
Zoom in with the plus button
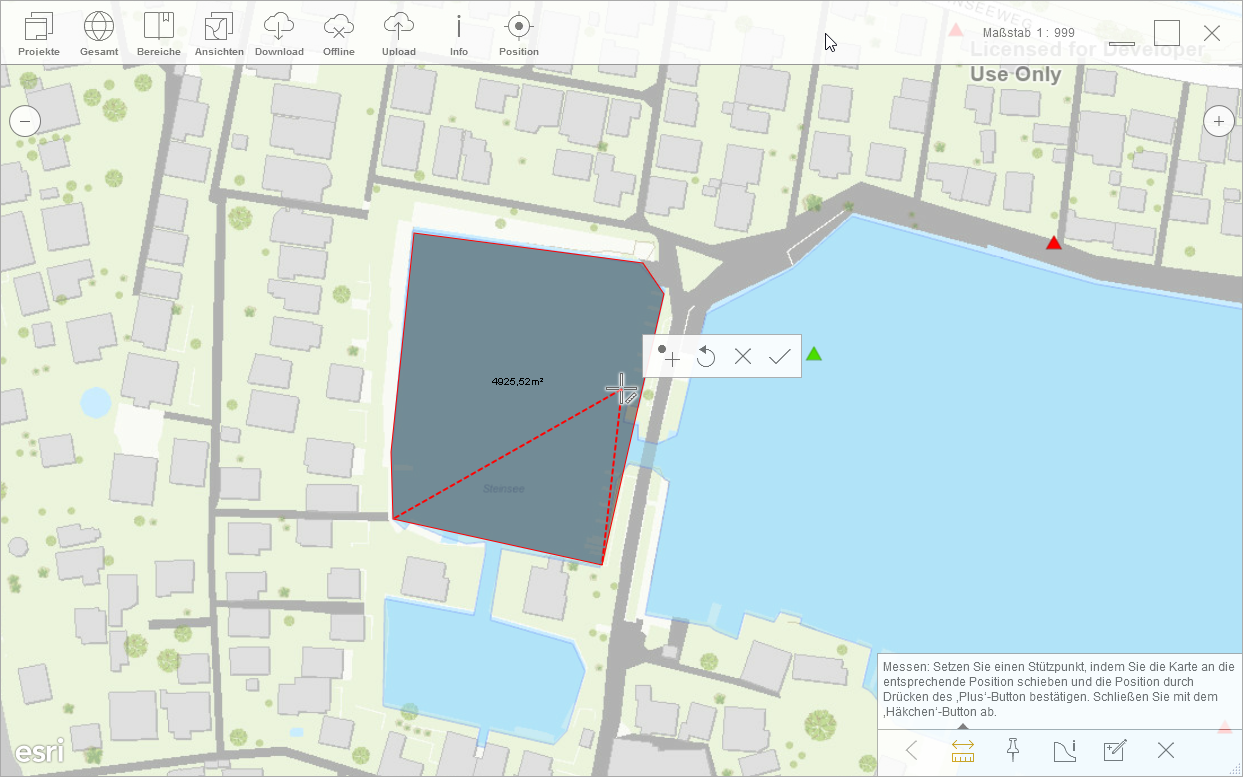coord(1218,122)
